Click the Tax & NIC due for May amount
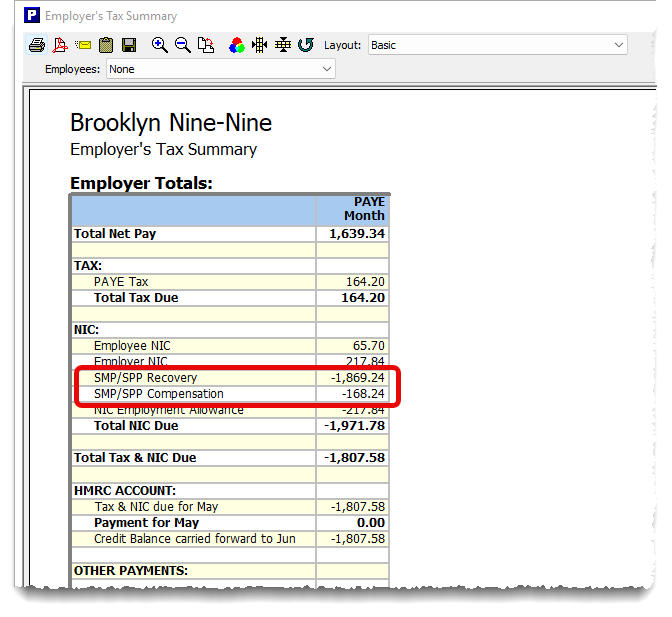Screen dimensions: 672x617 358,507
